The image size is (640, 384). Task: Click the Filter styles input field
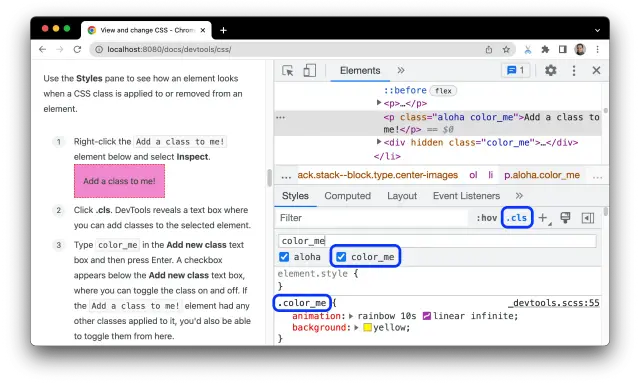[x=371, y=218]
